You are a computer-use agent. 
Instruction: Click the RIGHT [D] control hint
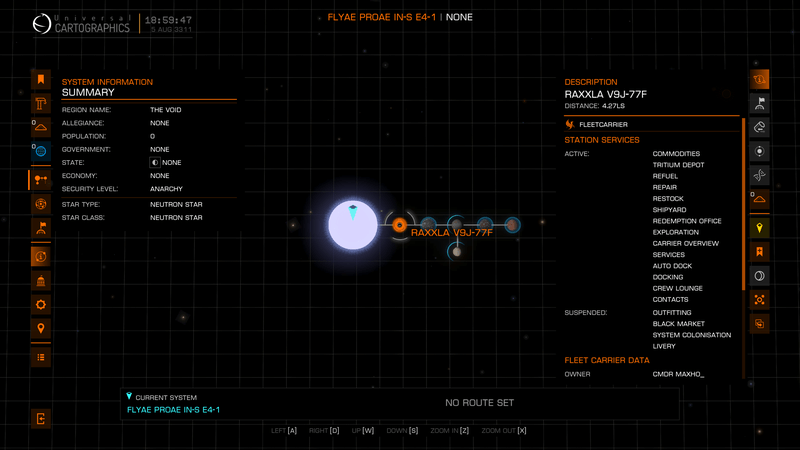324,431
